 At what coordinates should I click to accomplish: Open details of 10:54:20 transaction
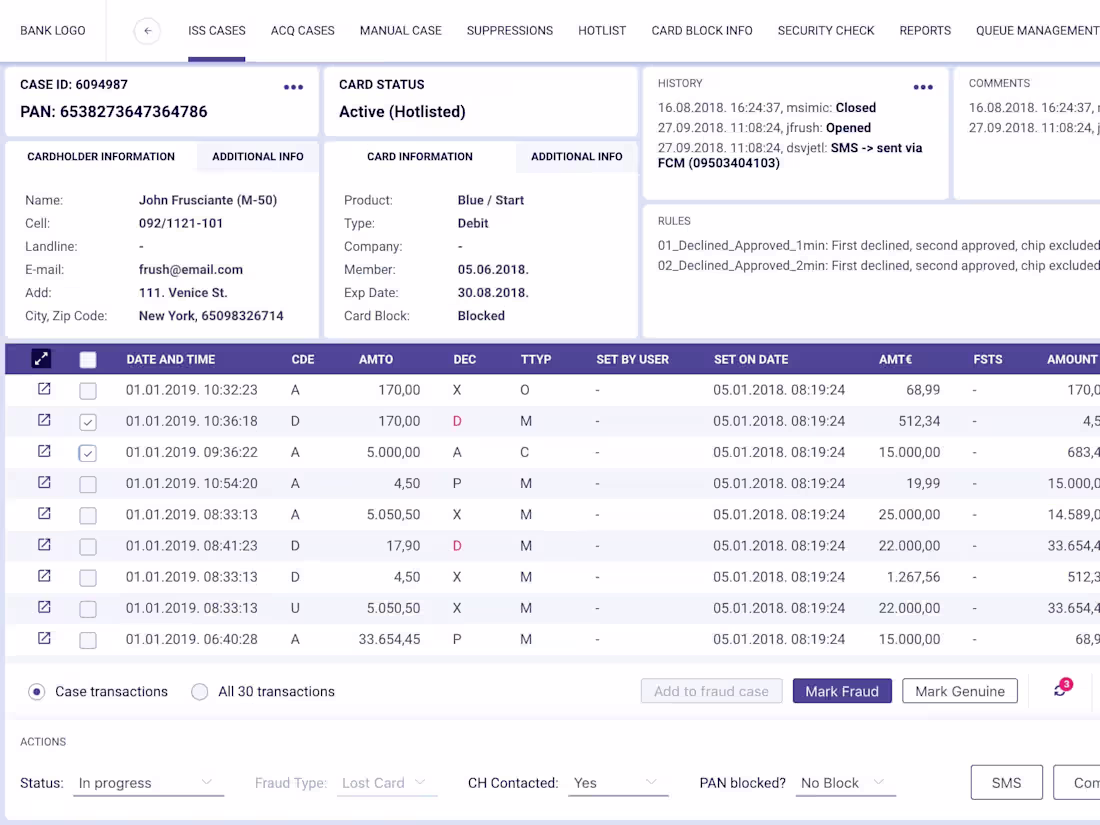click(x=44, y=482)
